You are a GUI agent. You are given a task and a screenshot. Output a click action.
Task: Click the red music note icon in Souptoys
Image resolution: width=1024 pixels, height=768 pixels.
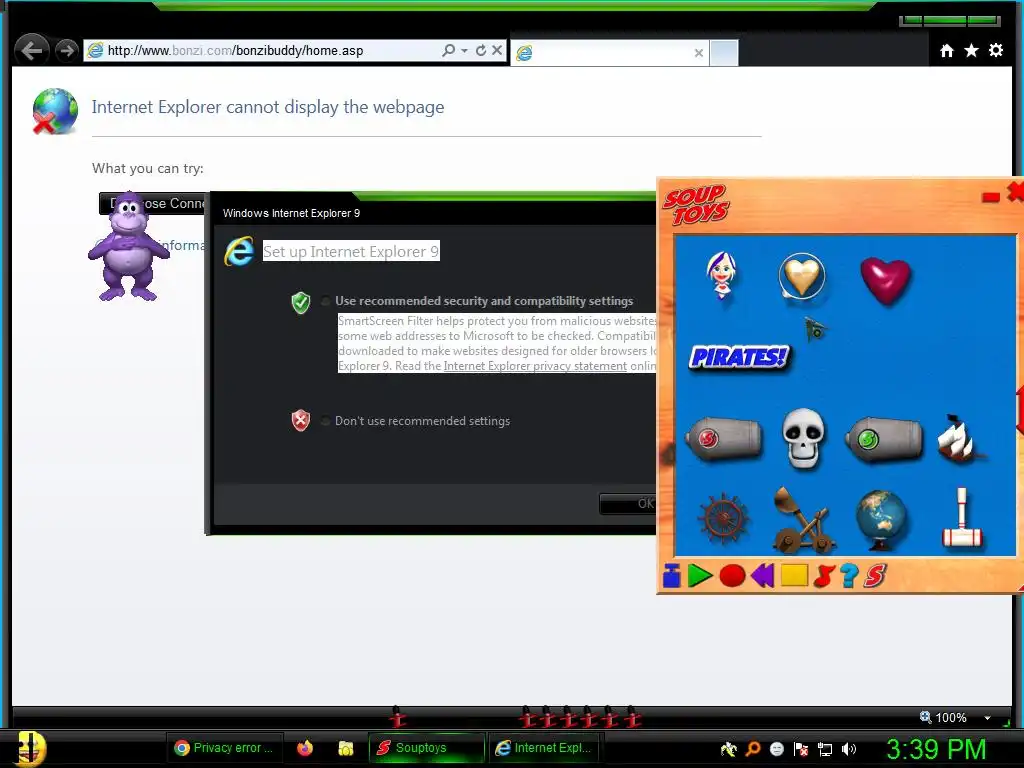click(824, 576)
